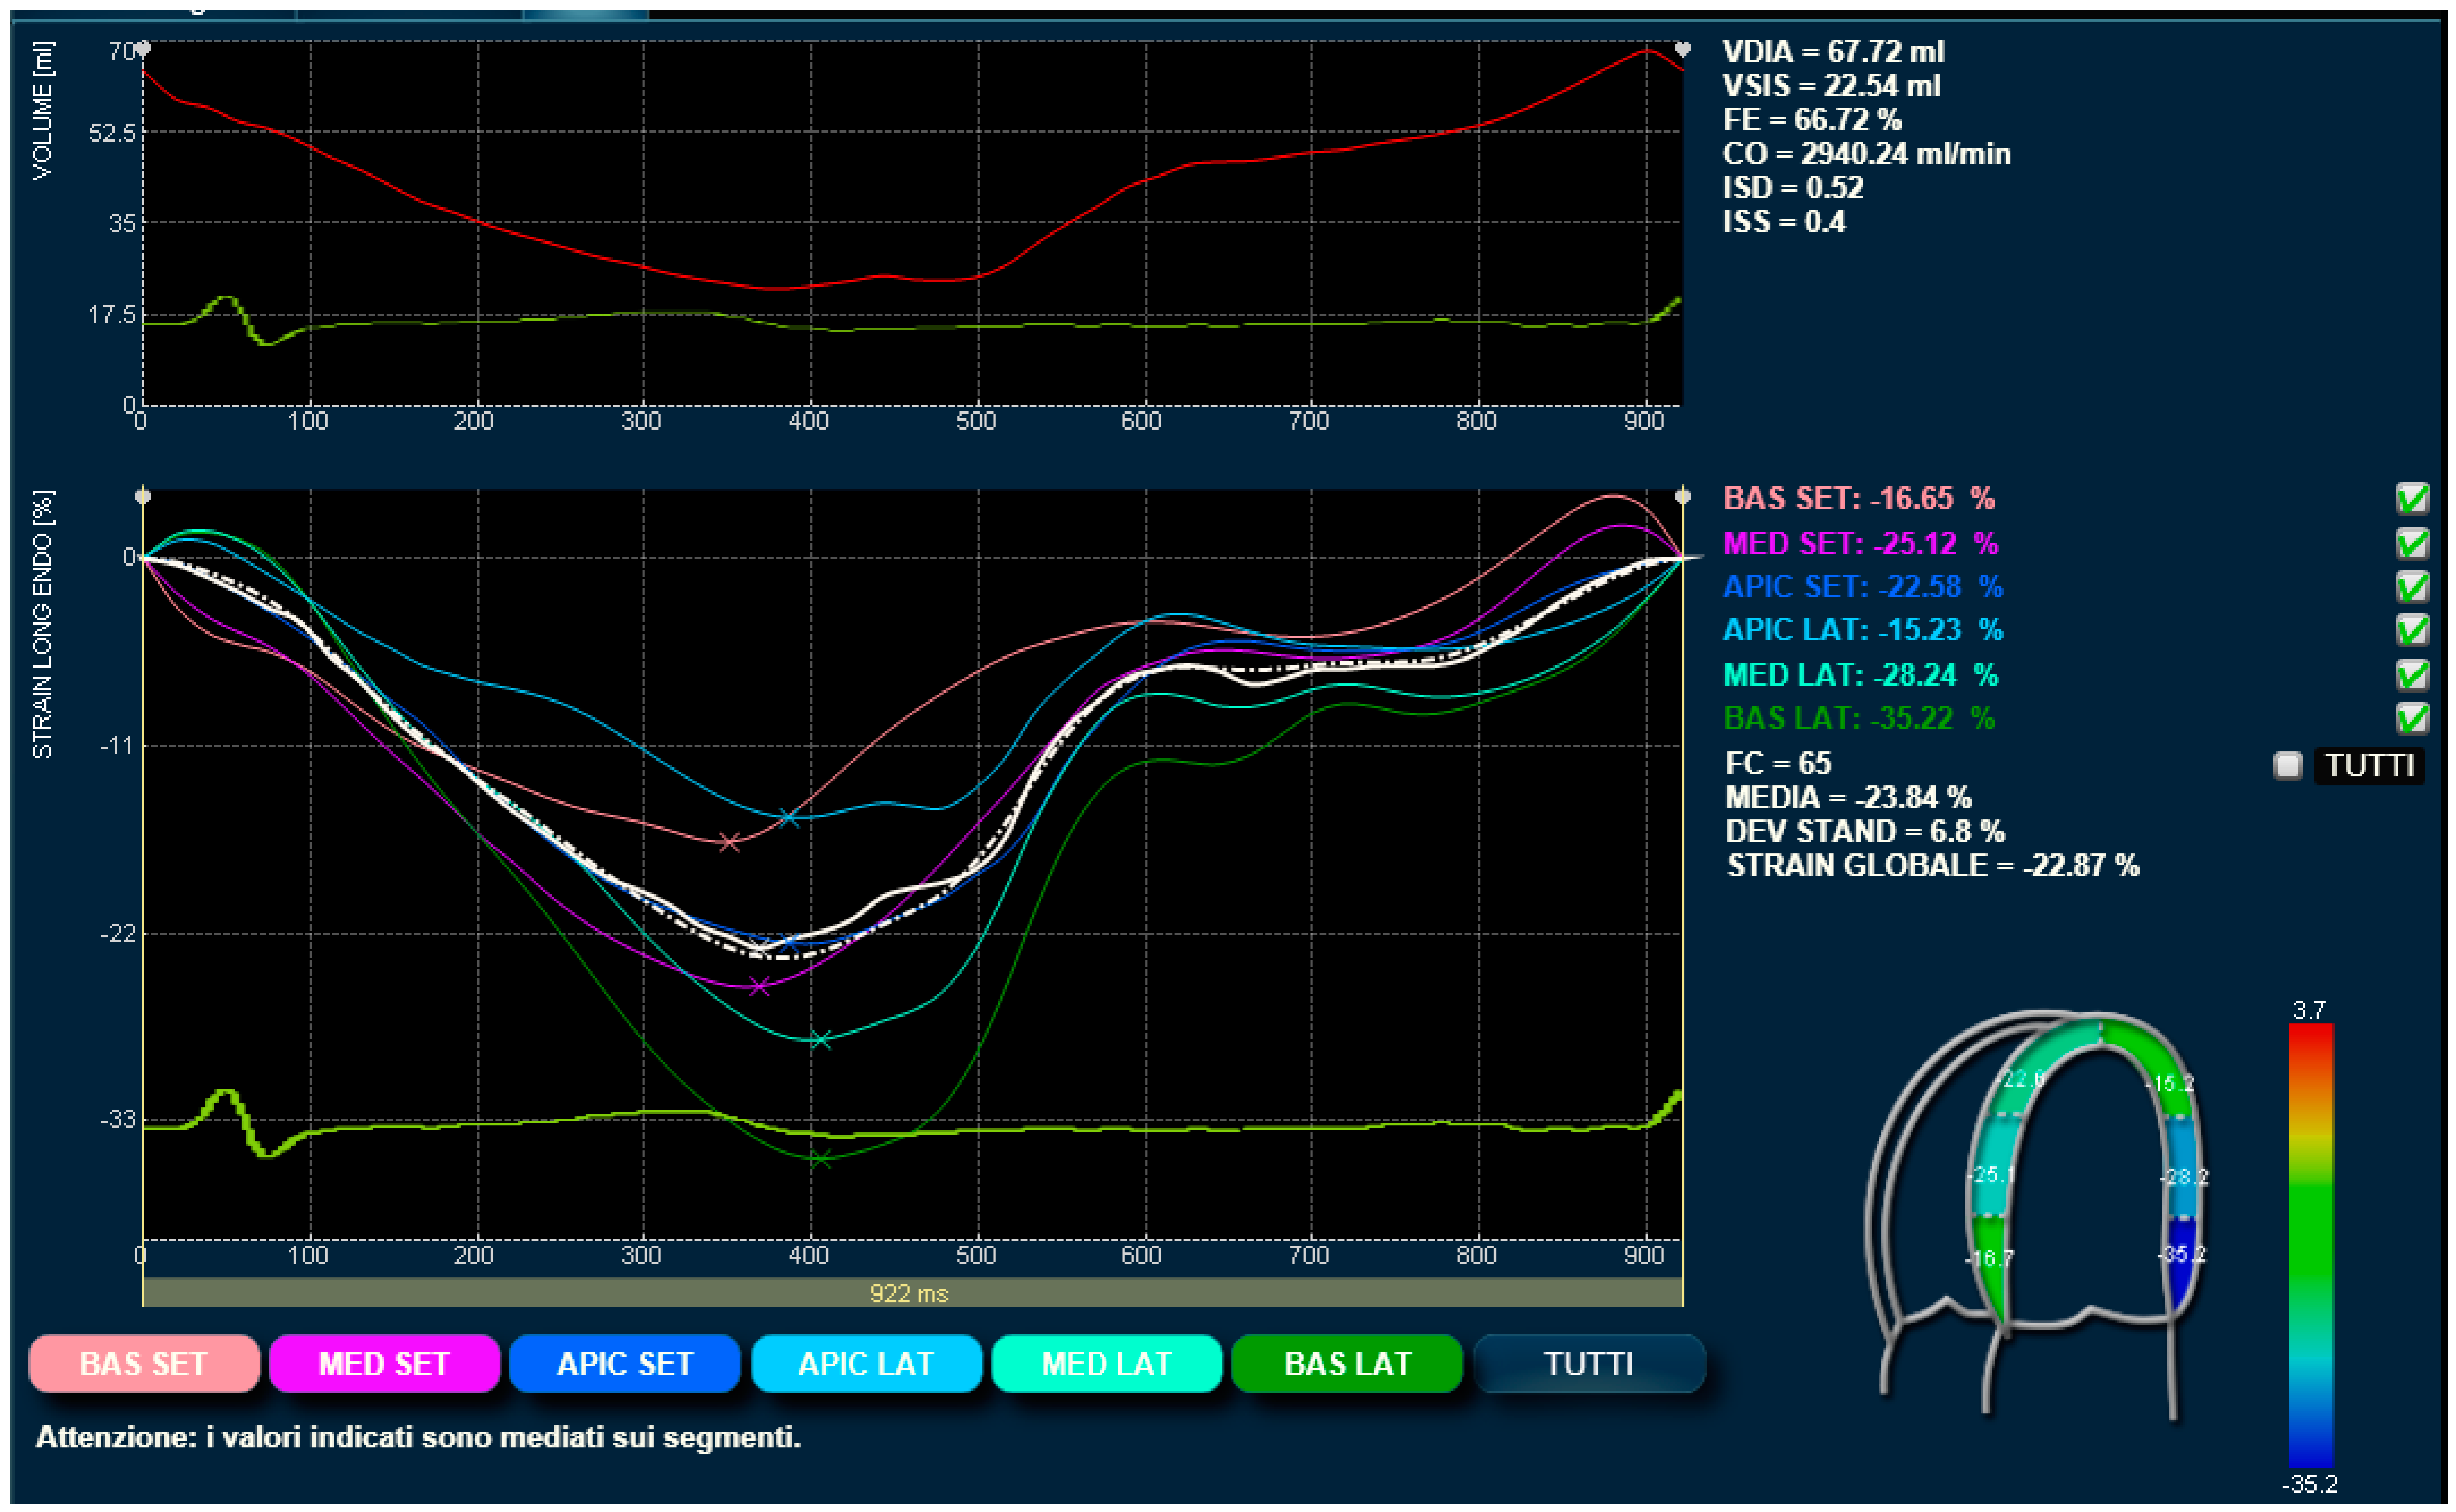
Task: Toggle the MED SET curve checkbox
Action: [2412, 543]
